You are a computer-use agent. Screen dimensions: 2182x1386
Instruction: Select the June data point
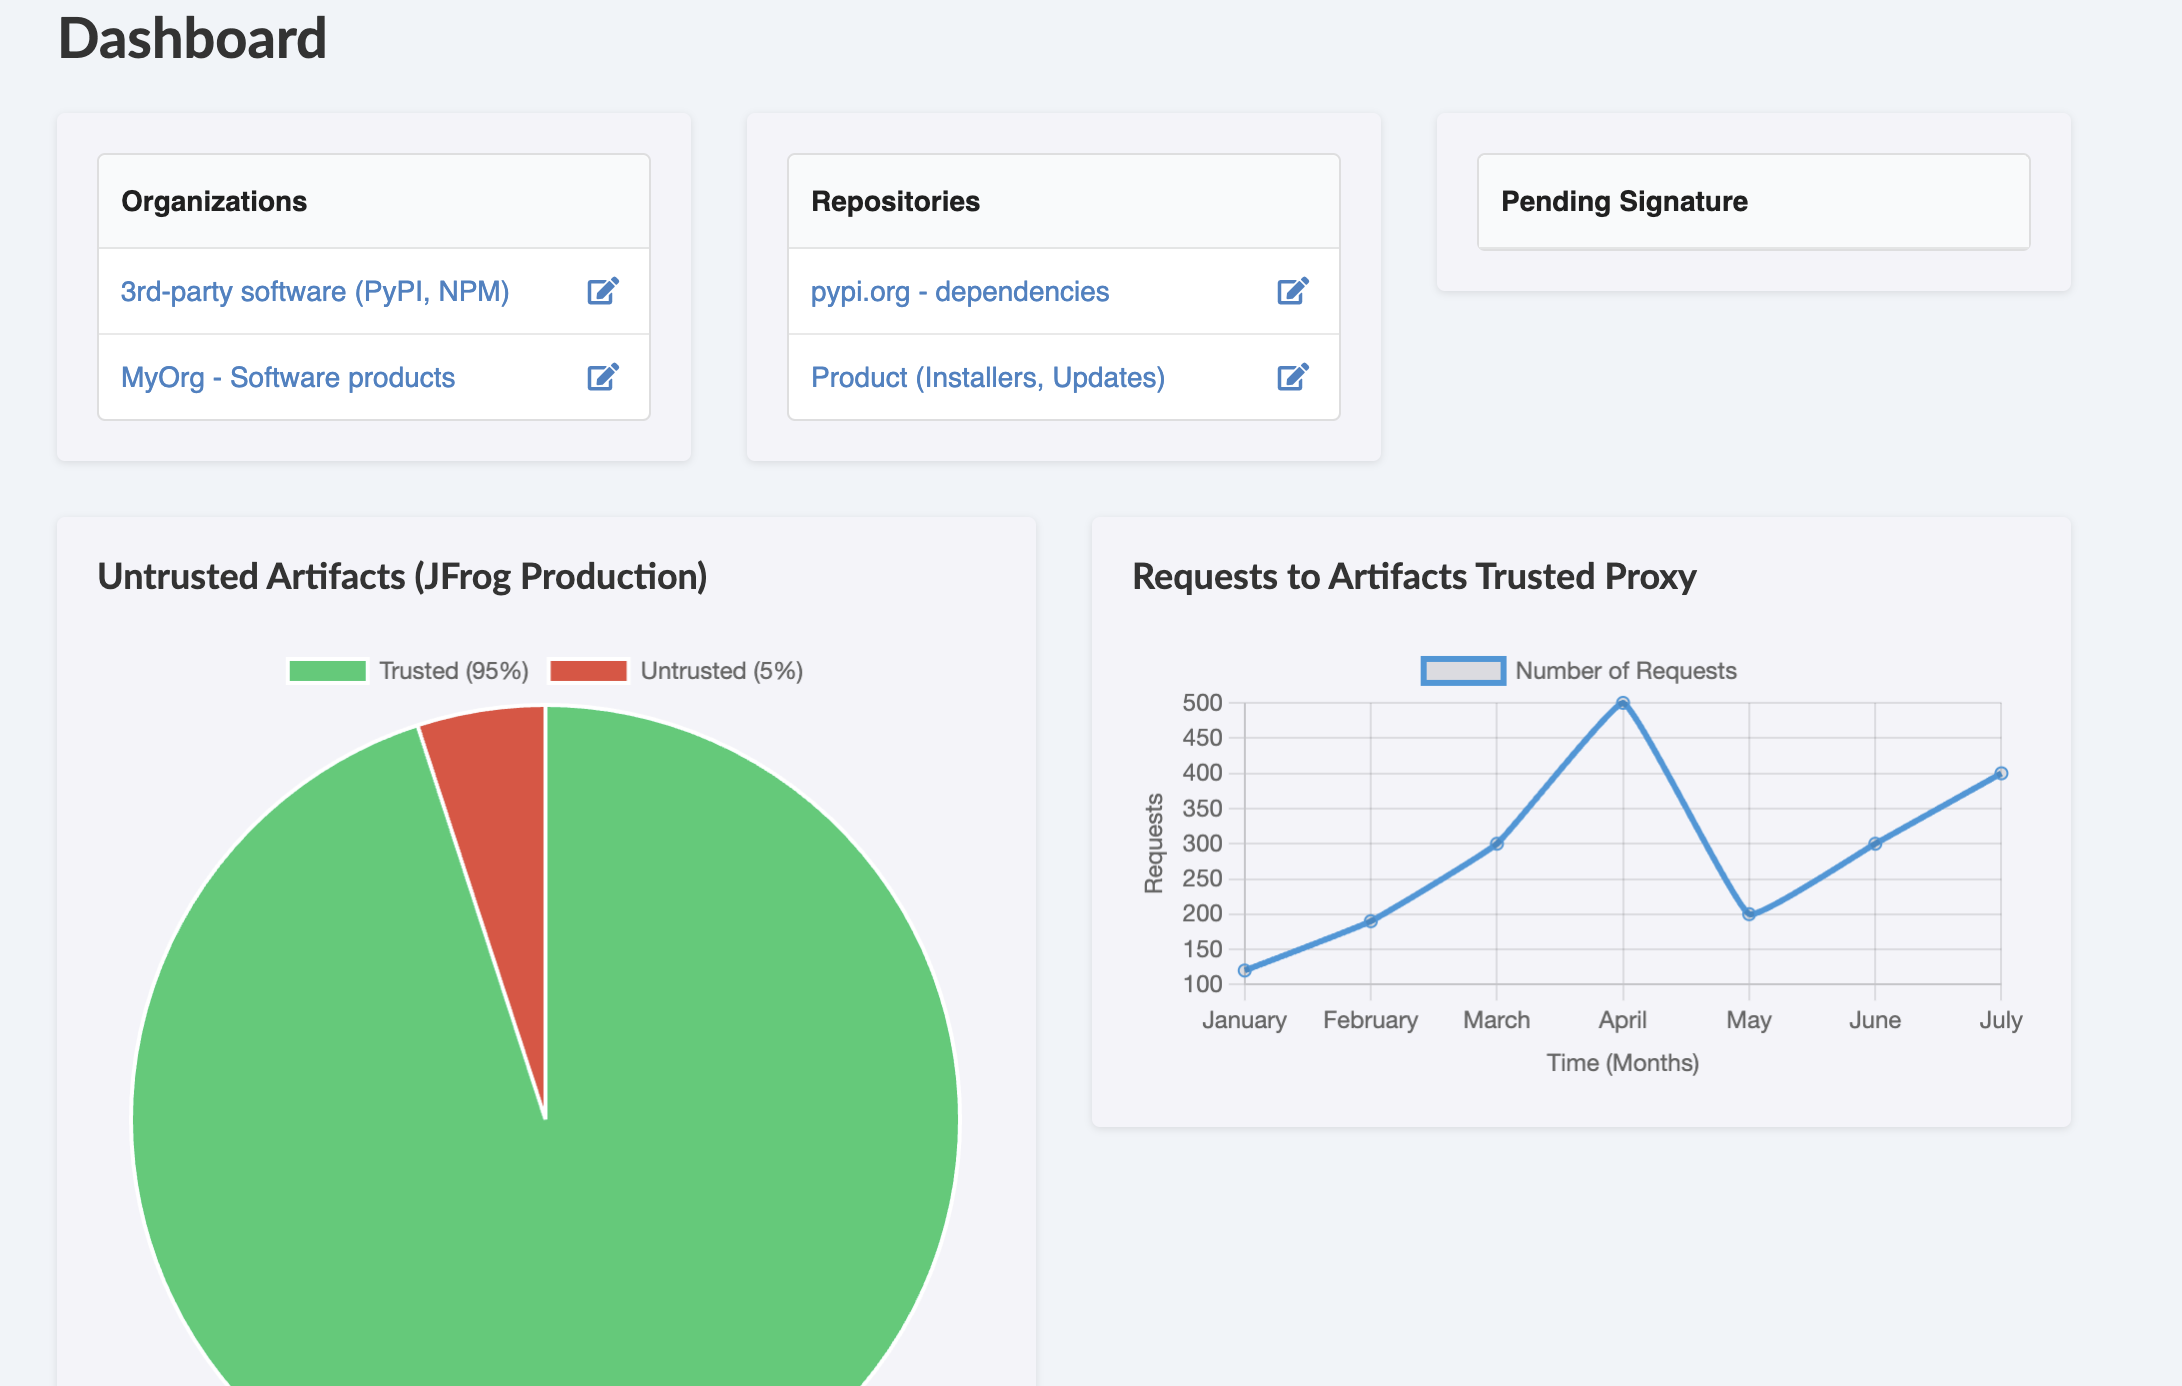click(x=1875, y=844)
